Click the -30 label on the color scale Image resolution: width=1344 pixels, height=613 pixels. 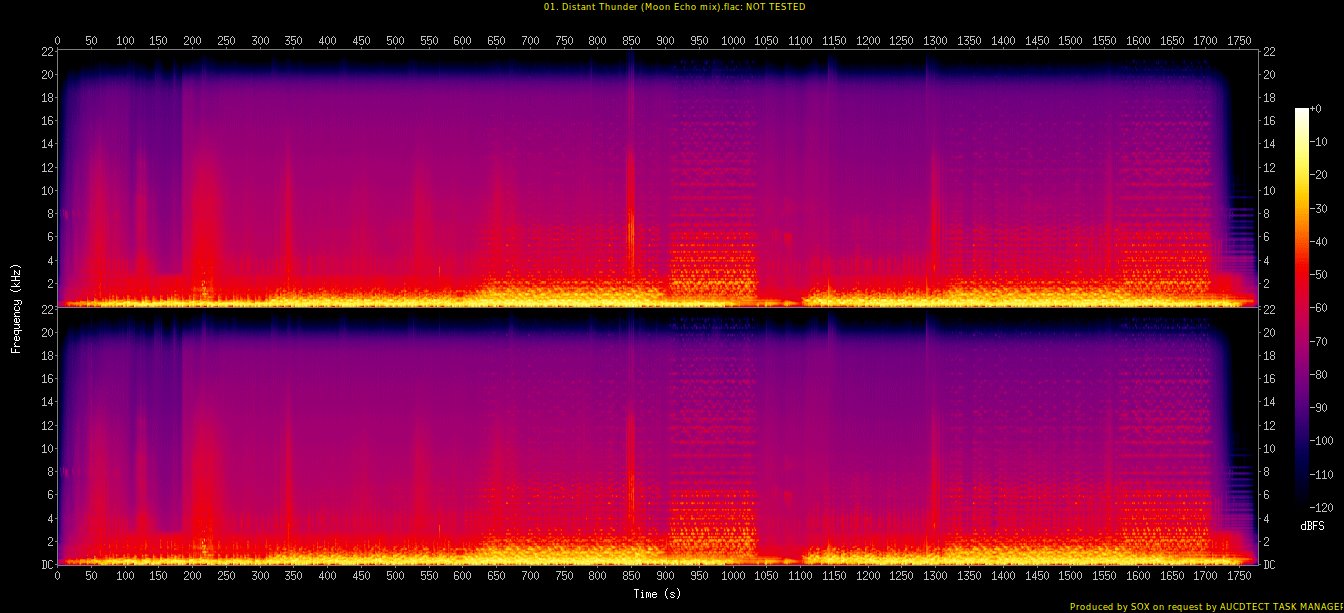[x=1320, y=210]
